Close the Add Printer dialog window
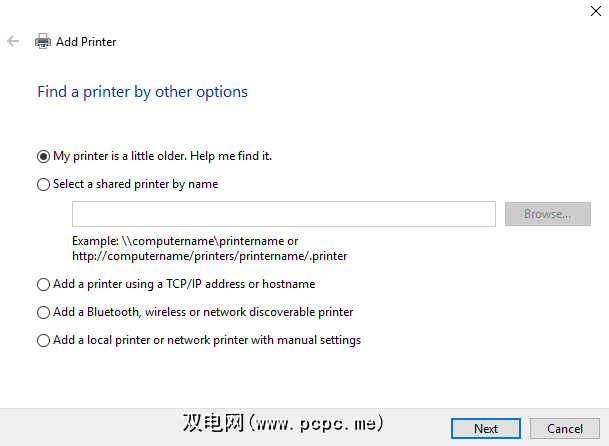The image size is (609, 446). 591,8
